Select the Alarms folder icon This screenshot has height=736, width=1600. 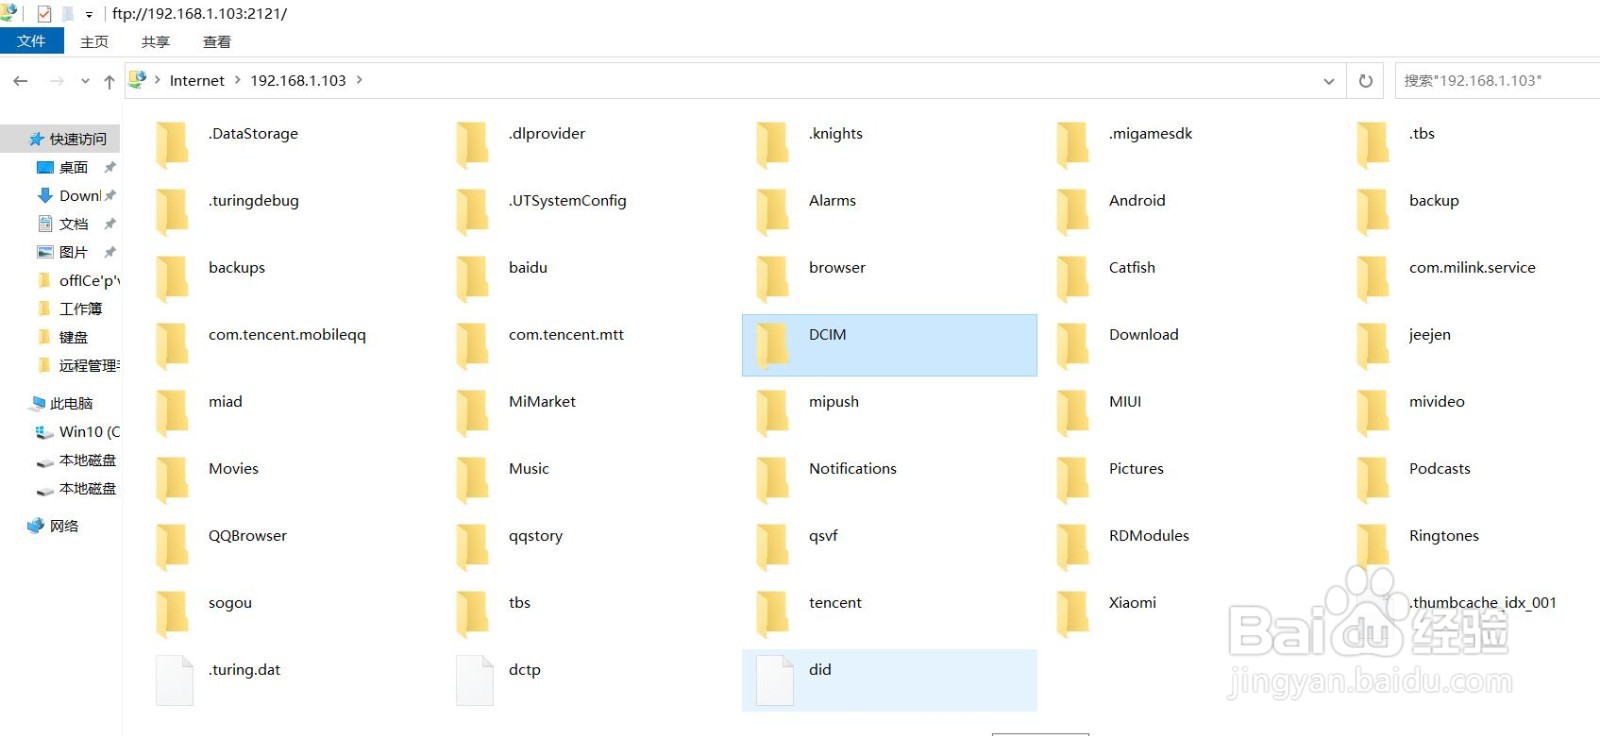(772, 212)
